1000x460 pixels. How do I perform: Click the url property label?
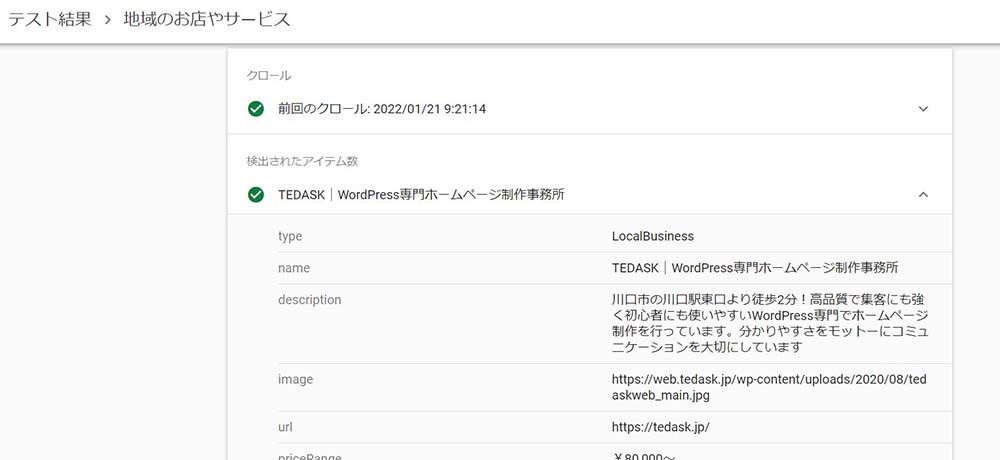click(285, 427)
